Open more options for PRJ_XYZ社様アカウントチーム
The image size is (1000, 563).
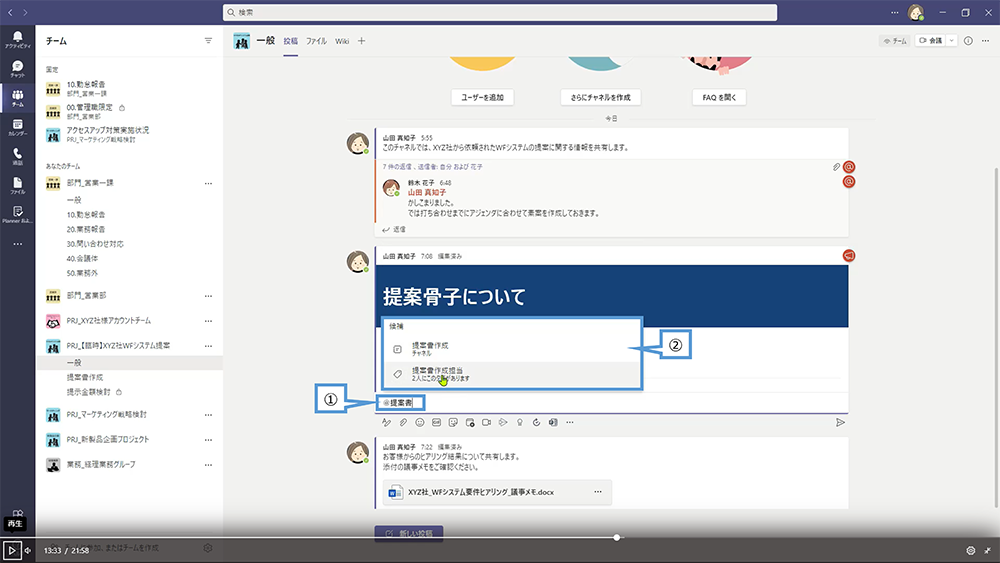208,321
